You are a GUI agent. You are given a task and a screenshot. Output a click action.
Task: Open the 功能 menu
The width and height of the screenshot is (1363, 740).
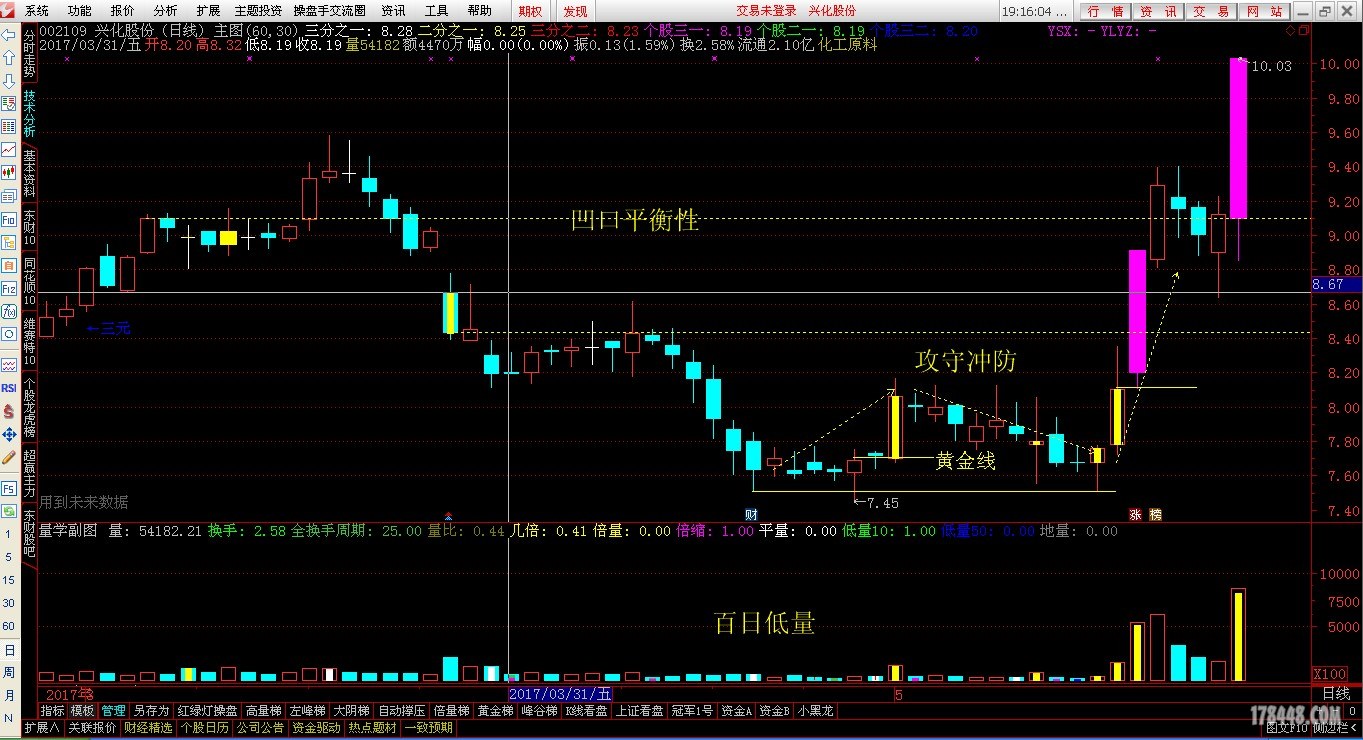pos(80,11)
